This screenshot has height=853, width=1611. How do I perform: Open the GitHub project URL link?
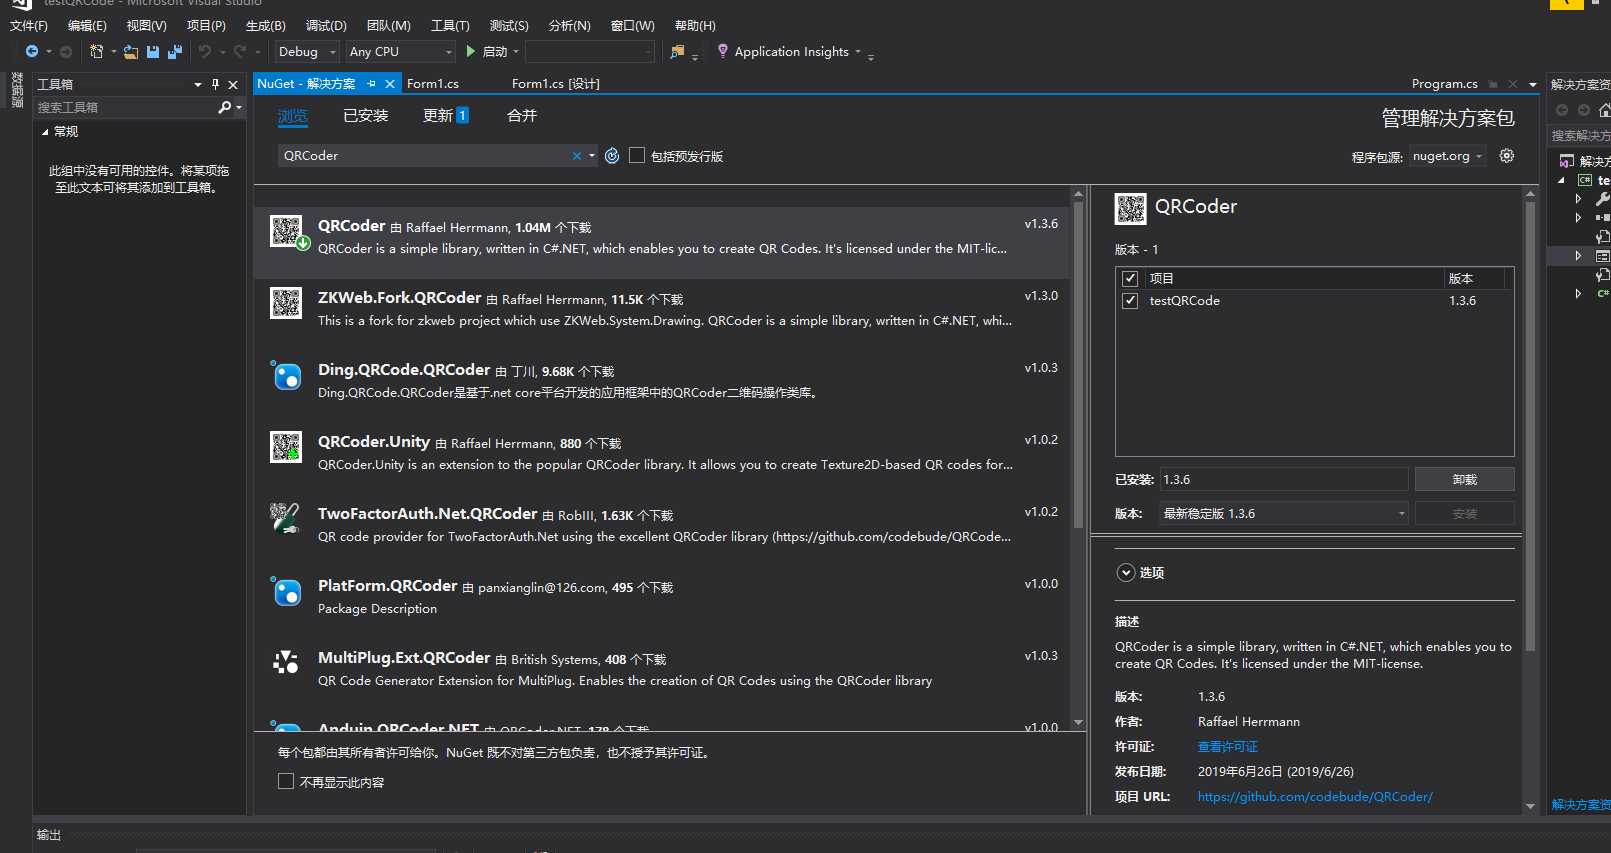(1315, 797)
